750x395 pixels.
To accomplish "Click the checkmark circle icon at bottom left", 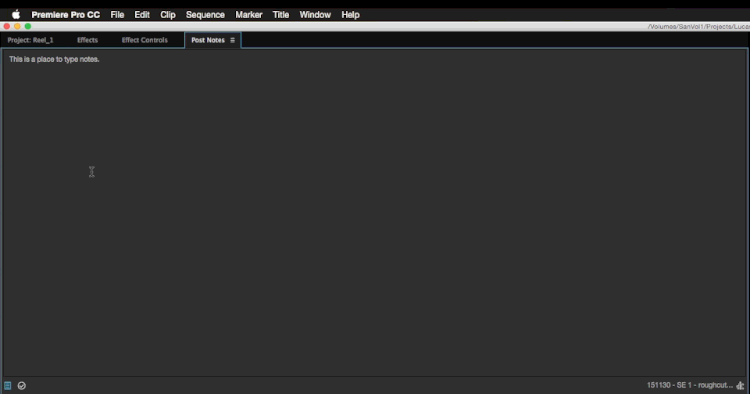I will [x=22, y=385].
